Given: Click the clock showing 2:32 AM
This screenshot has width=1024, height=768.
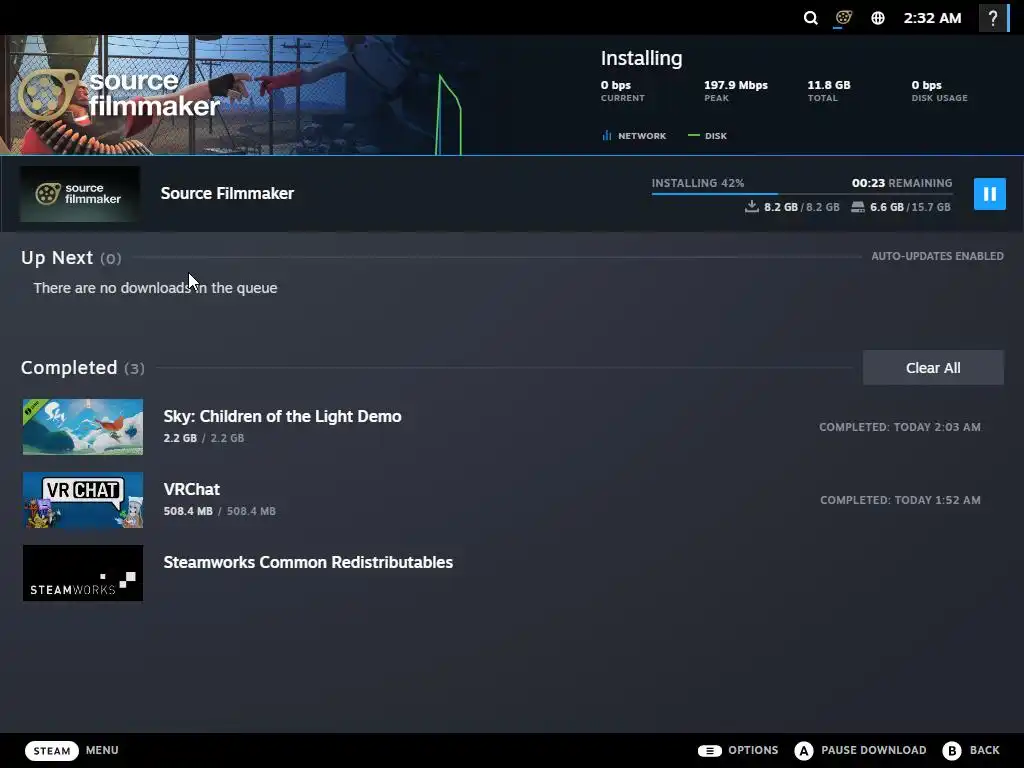Looking at the screenshot, I should [932, 18].
